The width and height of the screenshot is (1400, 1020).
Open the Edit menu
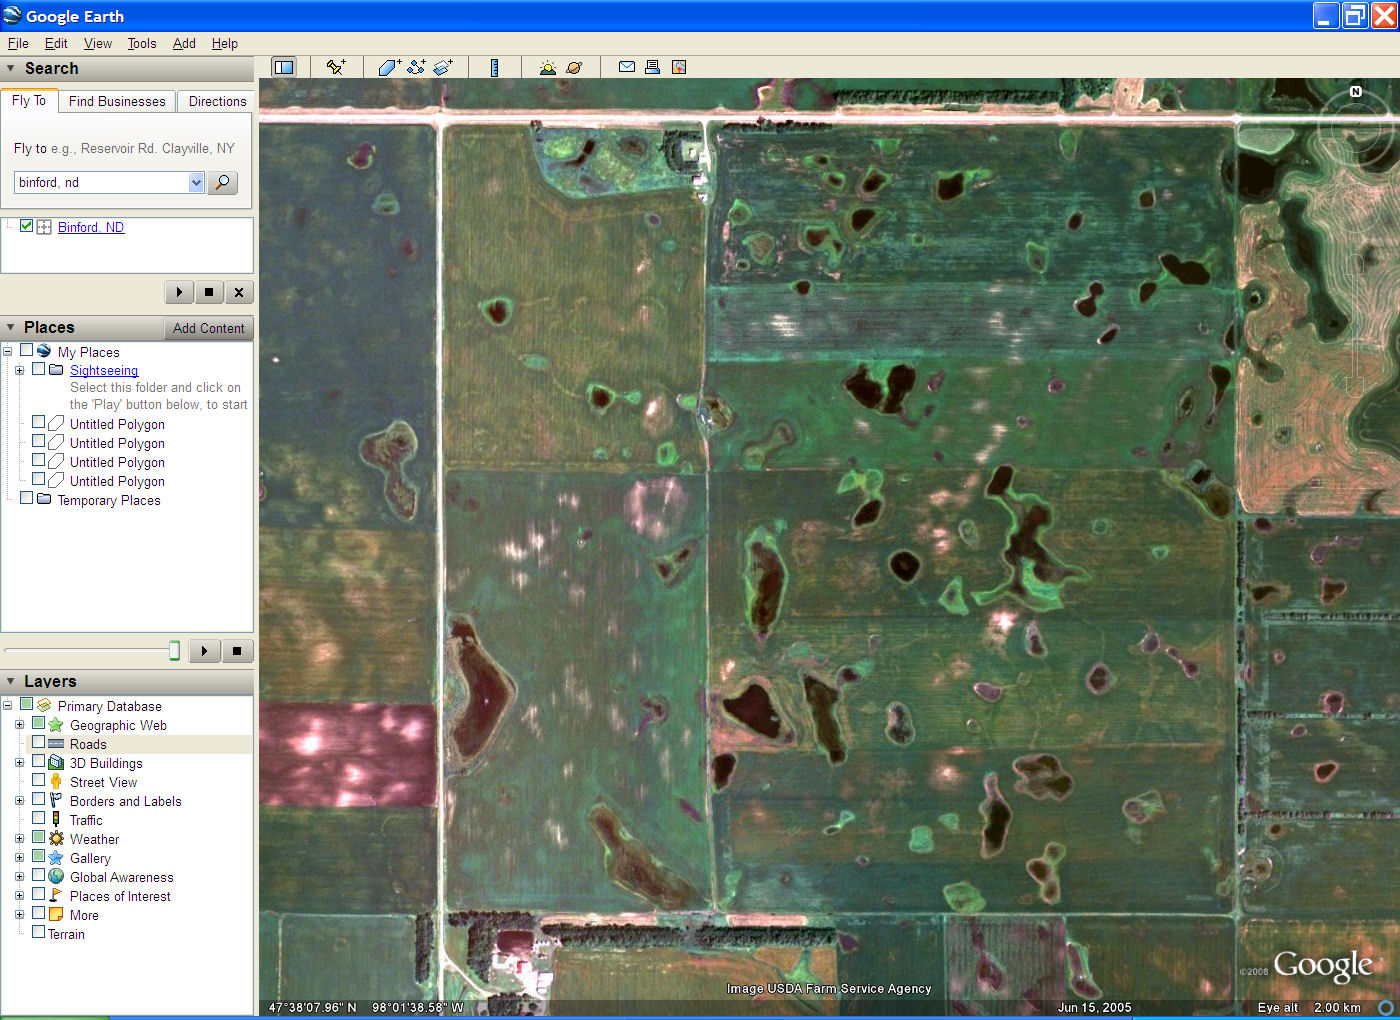tap(56, 43)
